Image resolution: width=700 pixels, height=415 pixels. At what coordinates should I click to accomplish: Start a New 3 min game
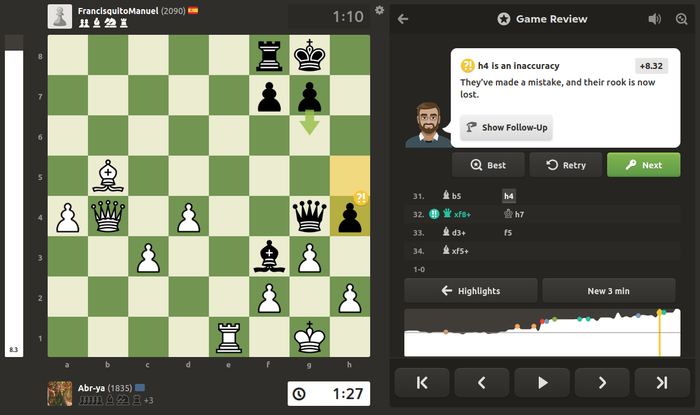point(611,290)
